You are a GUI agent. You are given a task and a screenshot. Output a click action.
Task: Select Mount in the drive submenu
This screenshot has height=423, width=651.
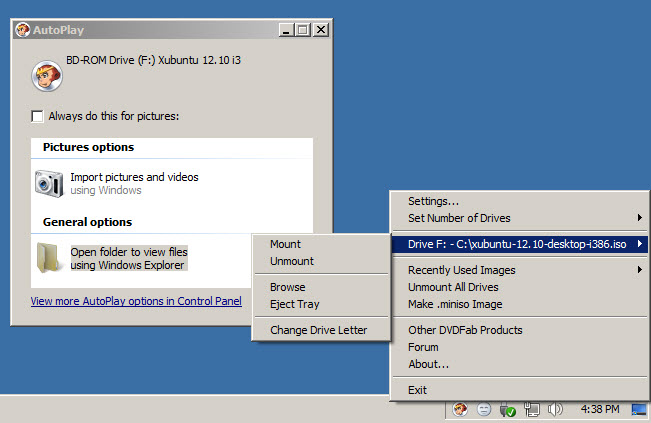click(x=321, y=244)
